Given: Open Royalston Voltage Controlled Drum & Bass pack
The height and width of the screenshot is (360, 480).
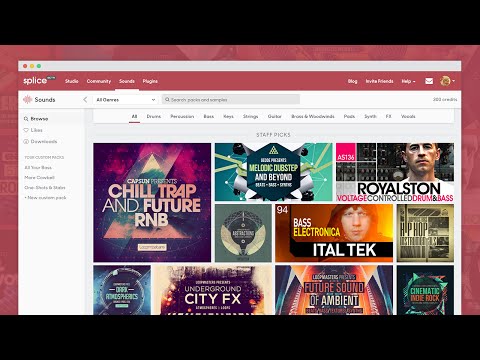Looking at the screenshot, I should [x=395, y=172].
